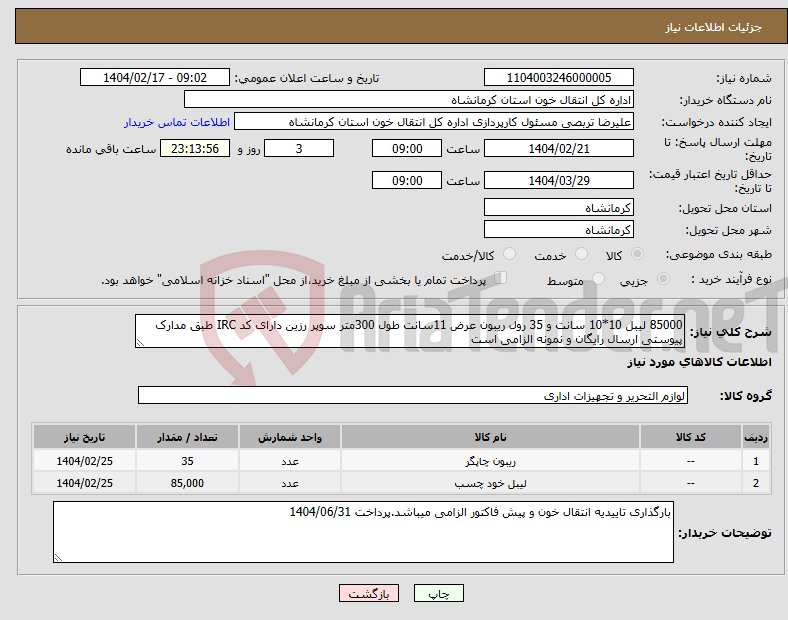Click the price validity hour 09:00 field

pos(407,180)
